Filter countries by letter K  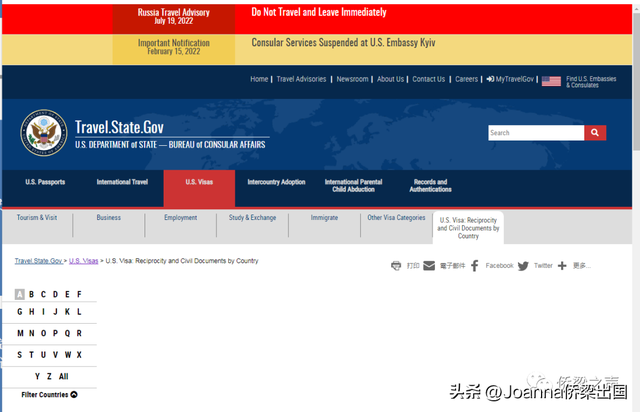pos(67,312)
